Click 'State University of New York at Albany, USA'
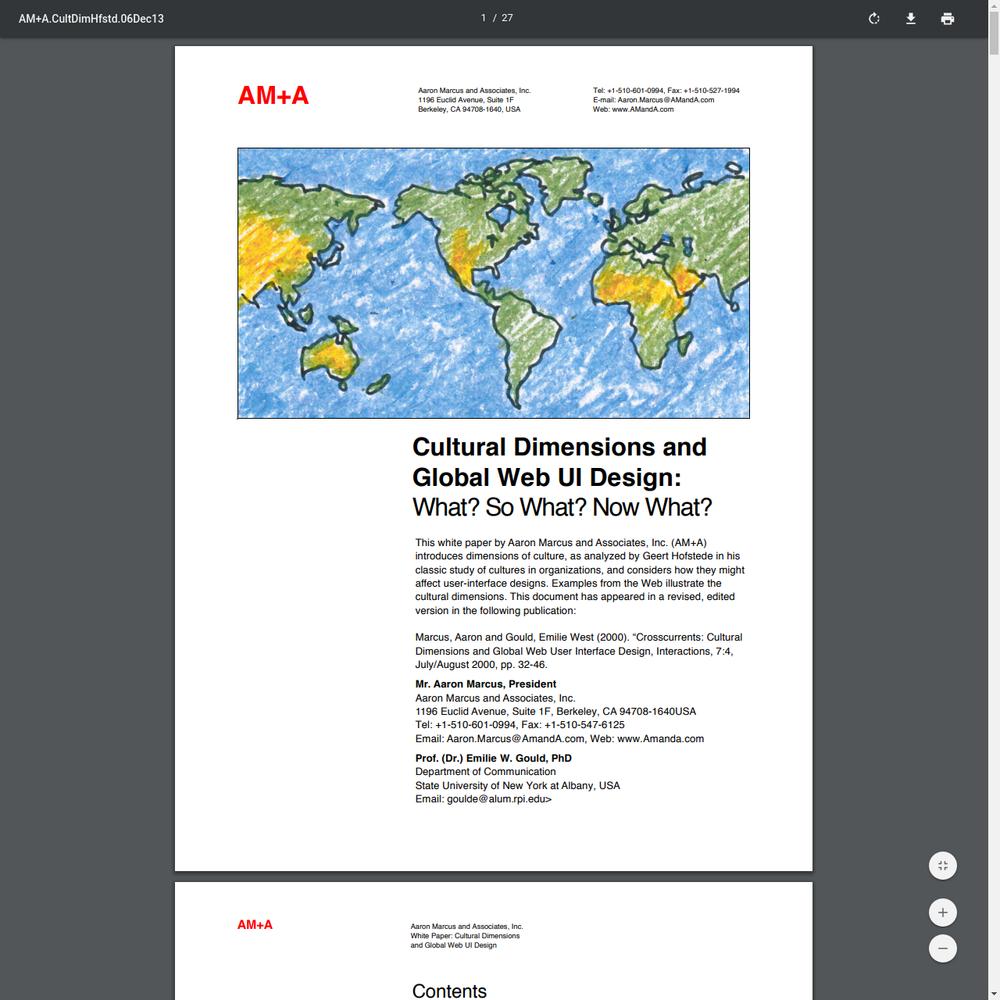The width and height of the screenshot is (1000, 1000). click(x=517, y=786)
